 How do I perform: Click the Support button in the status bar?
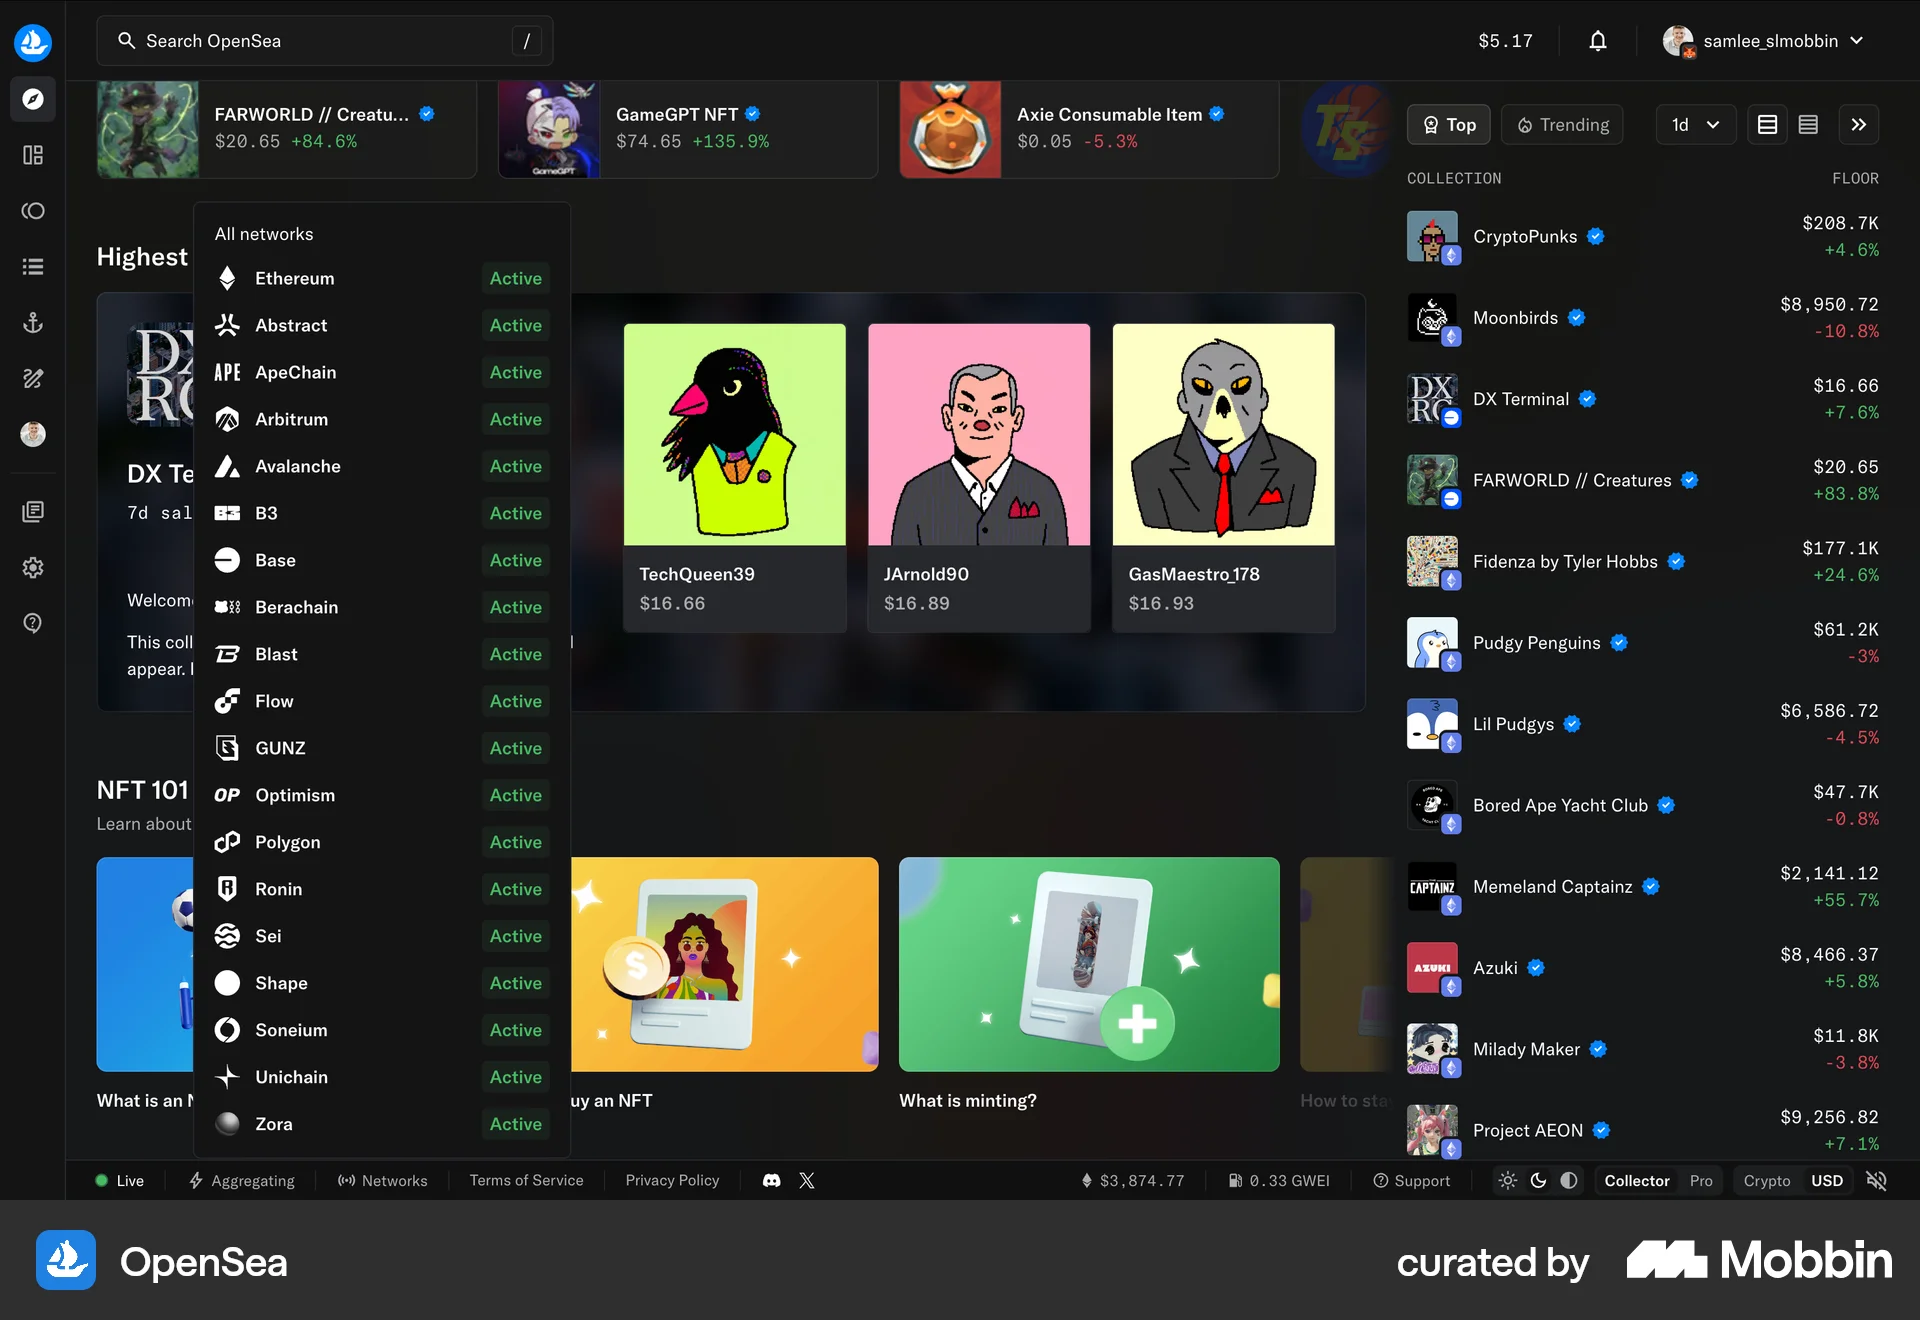point(1412,1180)
